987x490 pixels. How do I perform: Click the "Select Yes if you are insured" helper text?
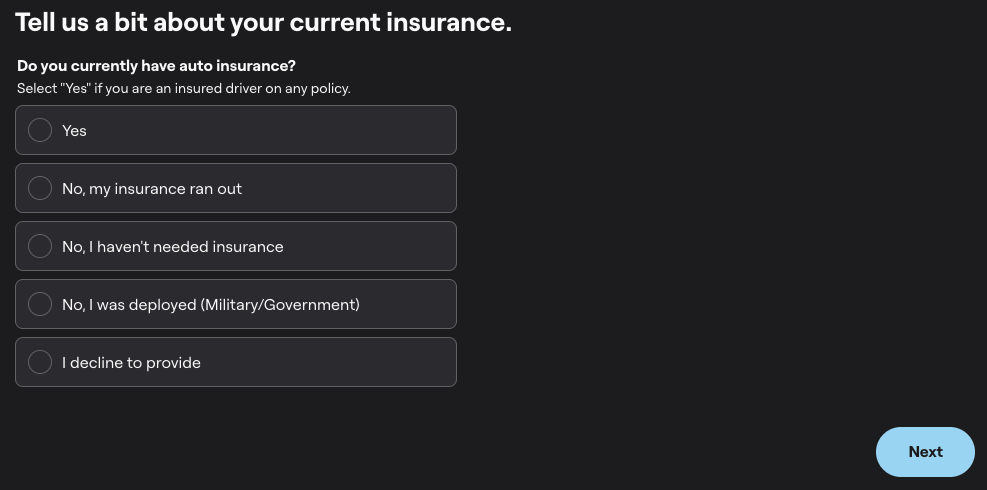pyautogui.click(x=184, y=88)
